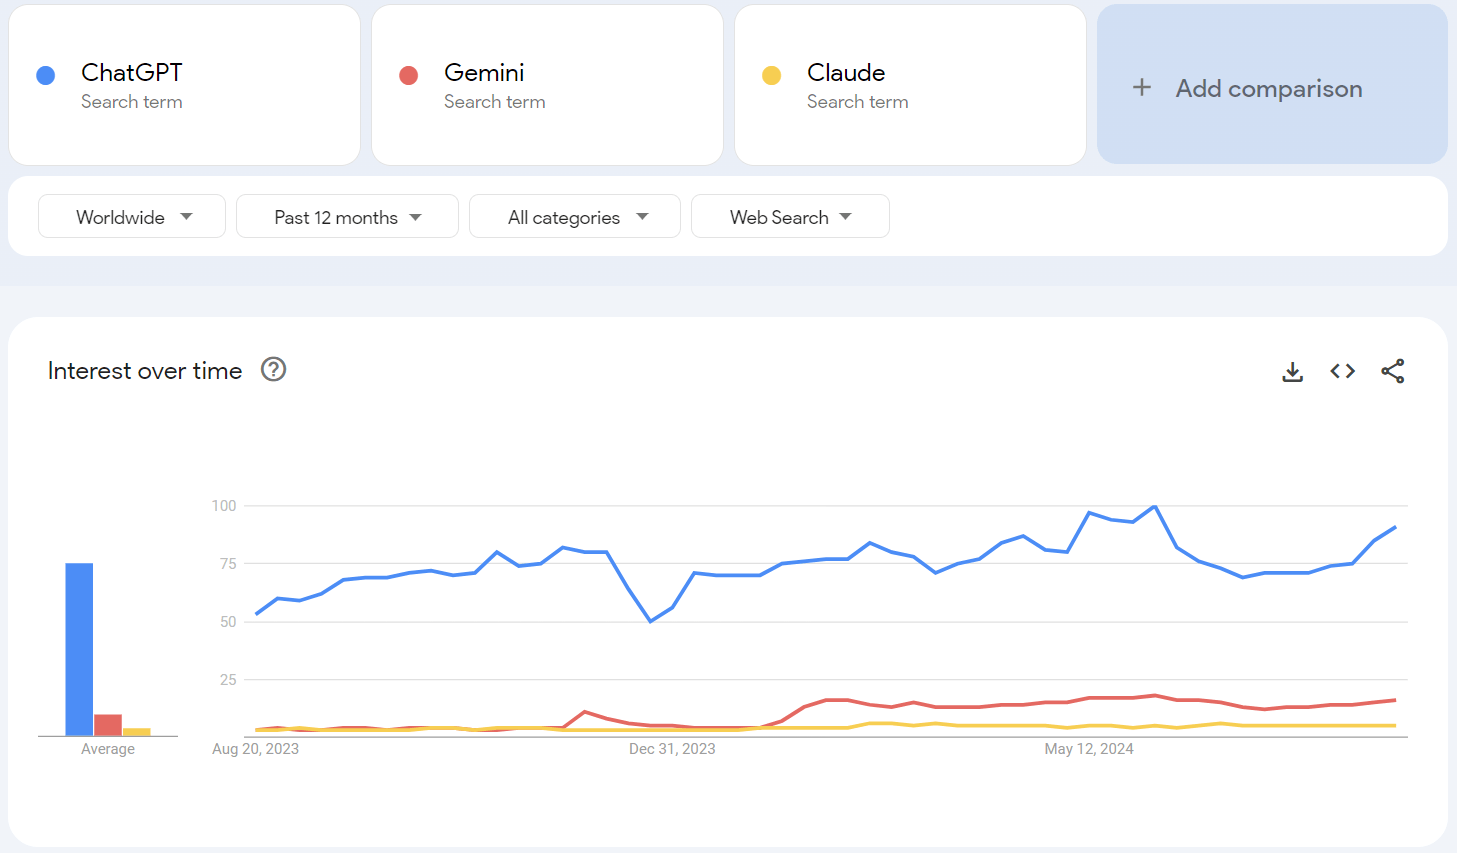Image resolution: width=1457 pixels, height=853 pixels.
Task: Click the May 12, 2024 axis label
Action: point(1089,749)
